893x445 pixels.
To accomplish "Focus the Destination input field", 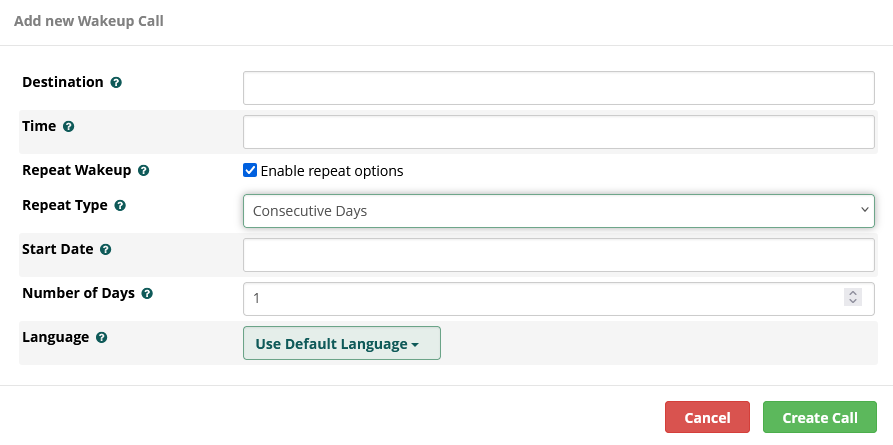I will (558, 88).
